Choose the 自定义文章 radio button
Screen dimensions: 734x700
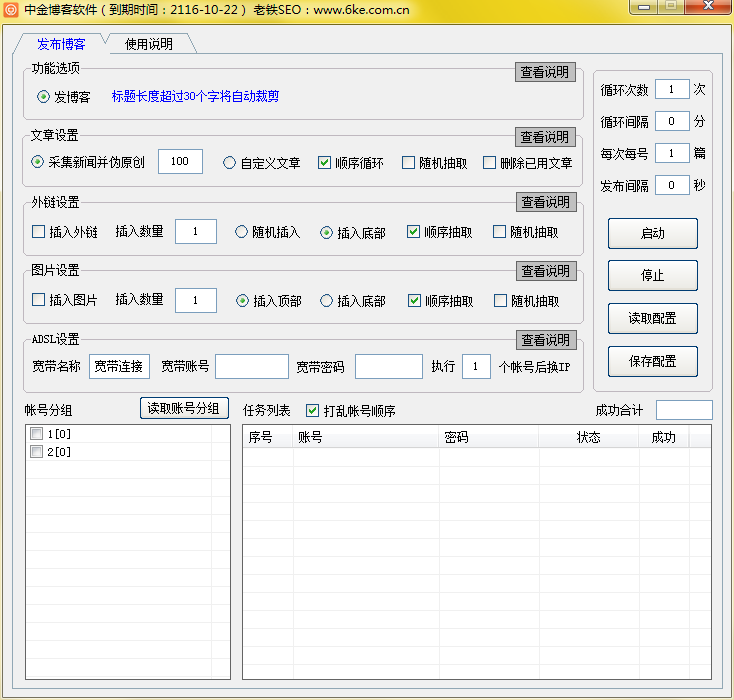coord(229,163)
